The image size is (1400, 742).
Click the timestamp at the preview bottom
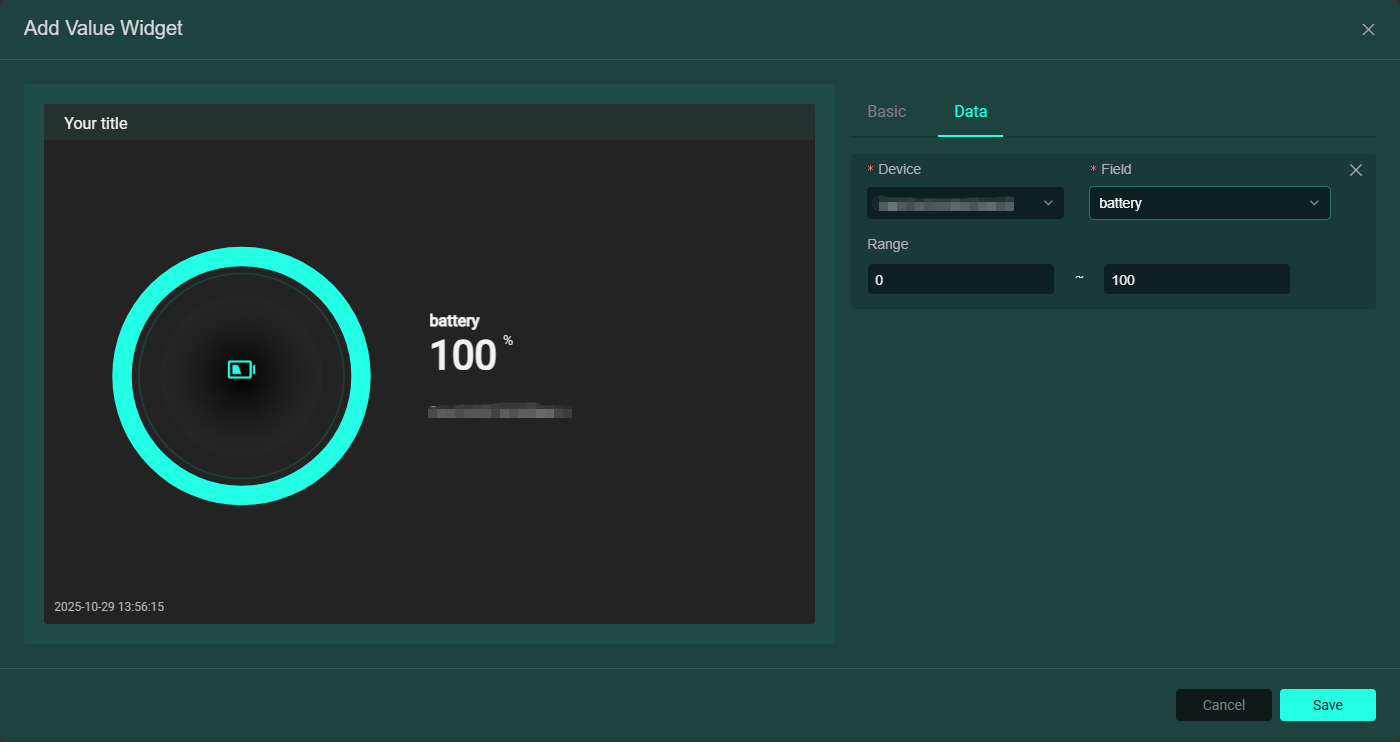coord(109,607)
